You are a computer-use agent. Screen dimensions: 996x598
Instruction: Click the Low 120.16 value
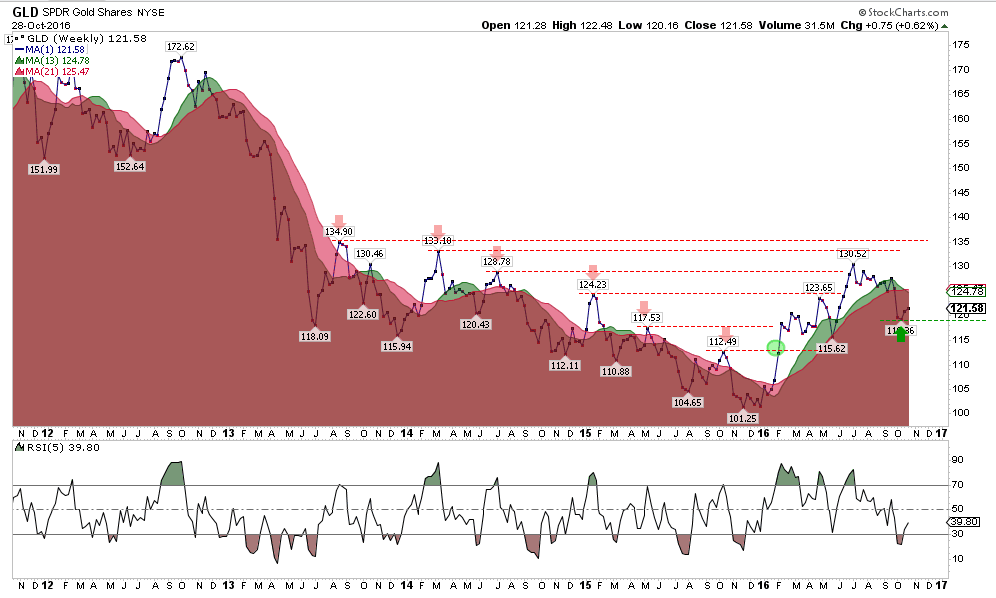click(649, 25)
